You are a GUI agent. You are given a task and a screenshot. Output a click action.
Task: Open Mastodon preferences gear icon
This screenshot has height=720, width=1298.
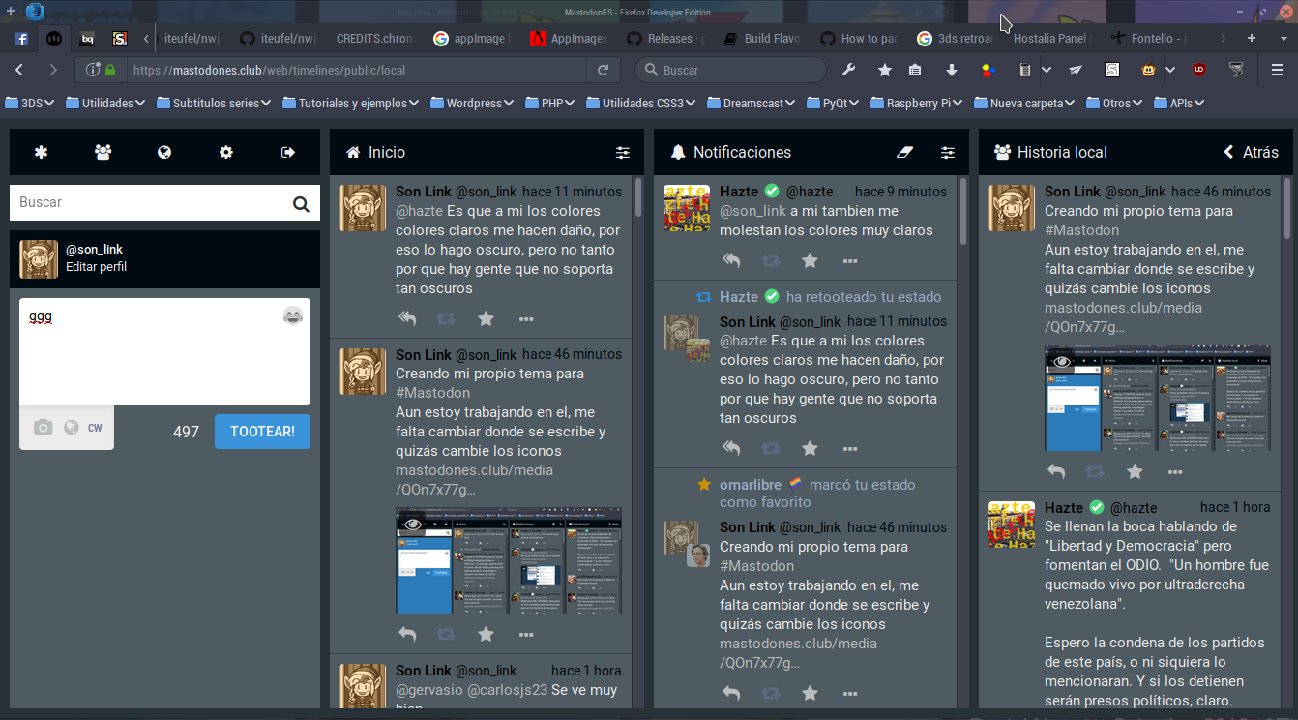tap(226, 152)
